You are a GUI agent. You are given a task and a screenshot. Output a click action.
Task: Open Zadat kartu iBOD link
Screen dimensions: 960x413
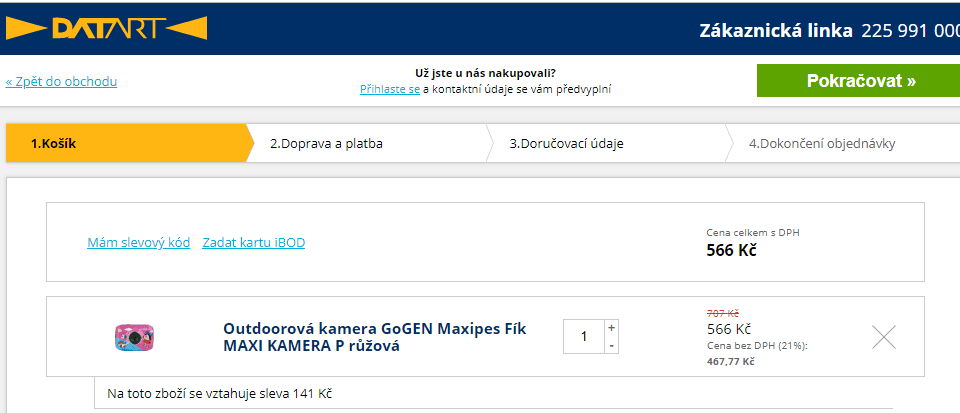coord(253,243)
